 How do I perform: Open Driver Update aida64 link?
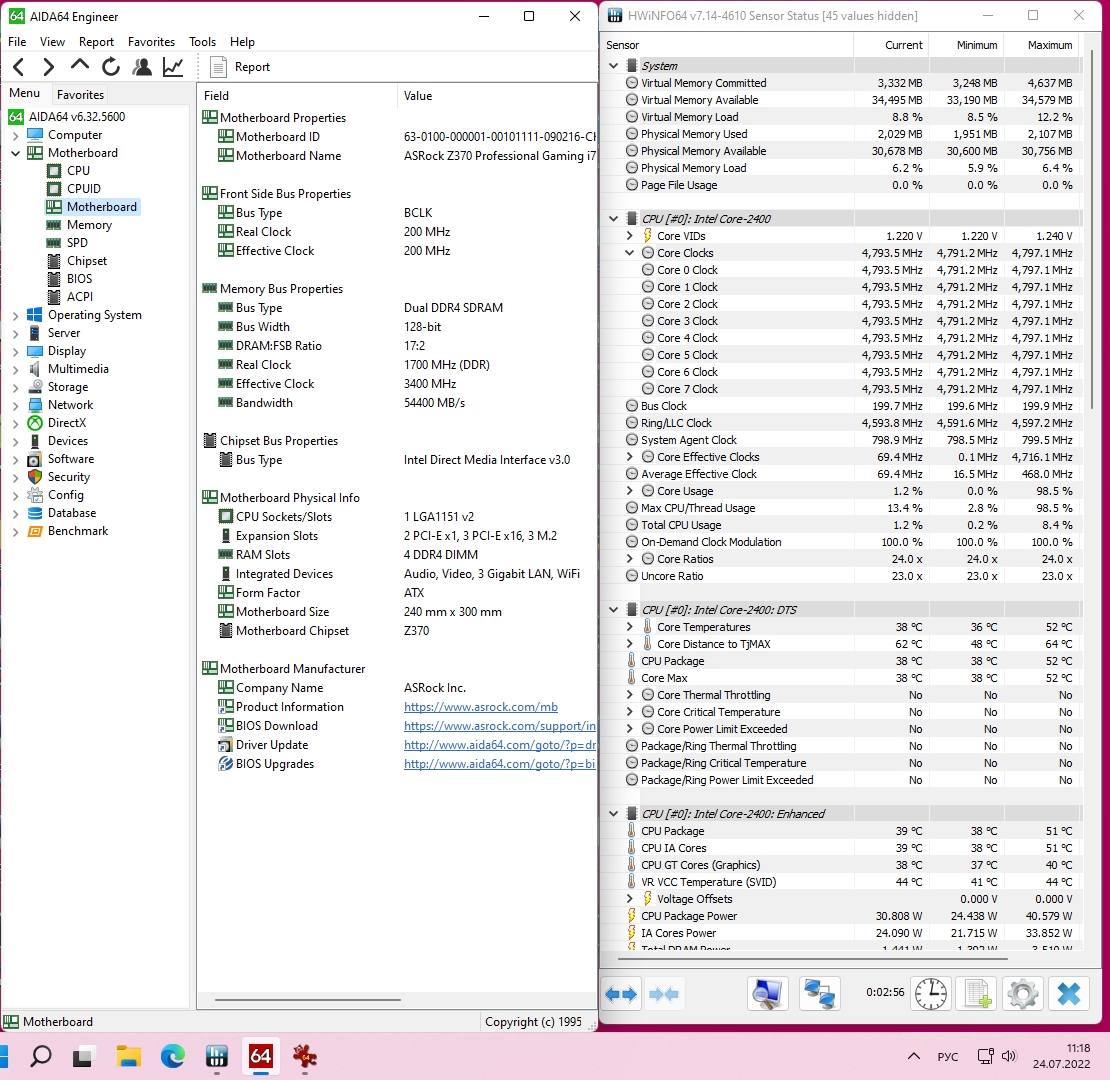[500, 745]
